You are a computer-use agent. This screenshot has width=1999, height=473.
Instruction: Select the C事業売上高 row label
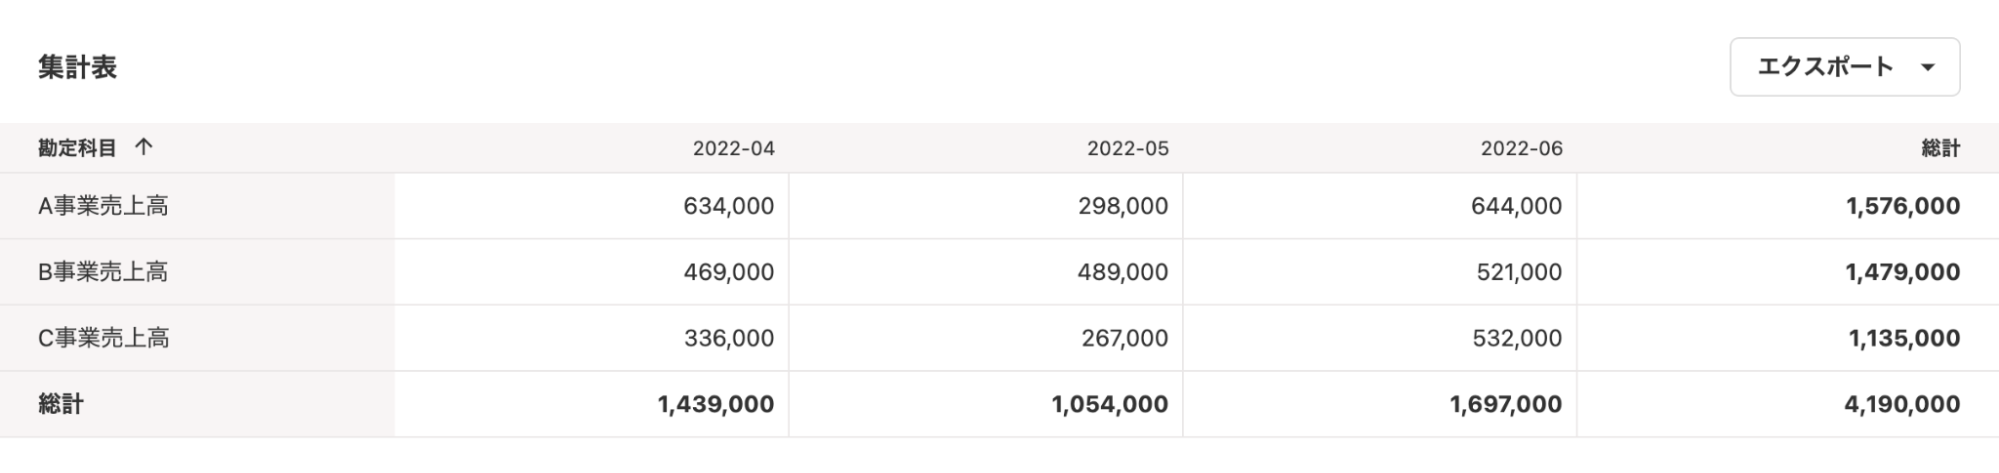pos(103,338)
